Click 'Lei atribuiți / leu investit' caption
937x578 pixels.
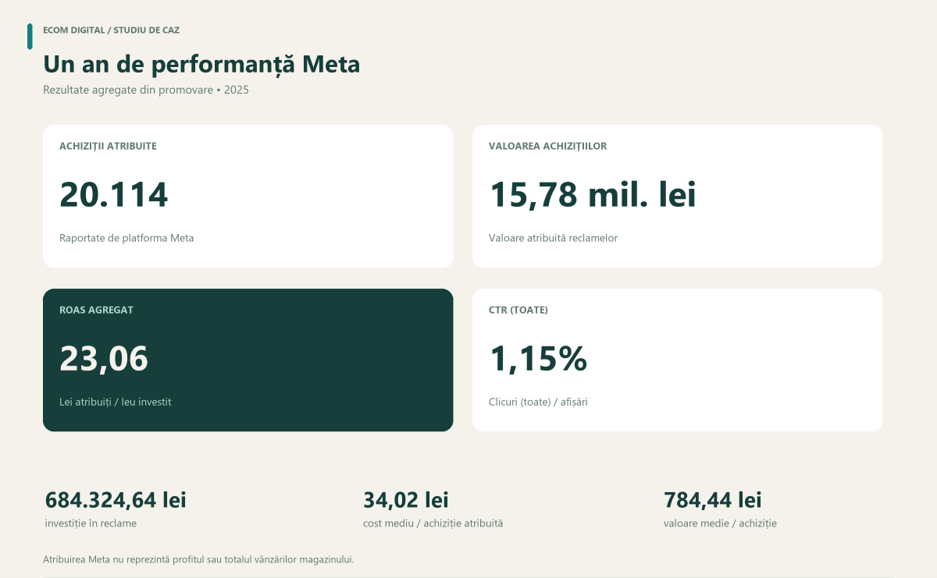(x=115, y=402)
